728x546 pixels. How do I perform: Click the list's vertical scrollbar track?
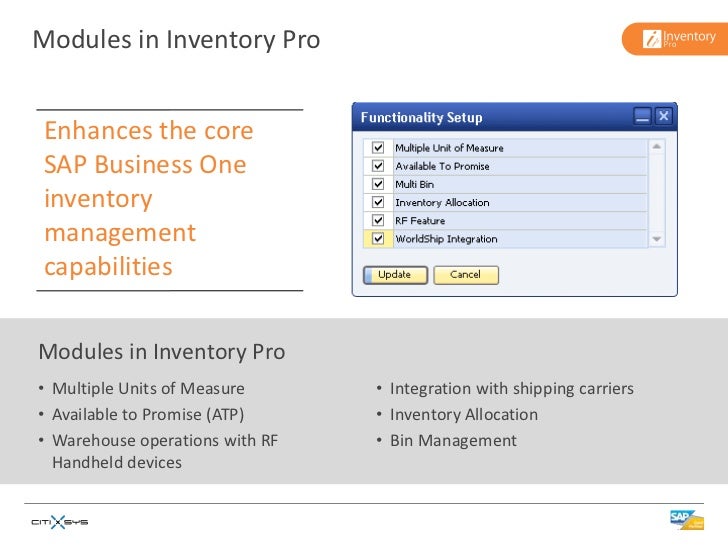(x=656, y=193)
